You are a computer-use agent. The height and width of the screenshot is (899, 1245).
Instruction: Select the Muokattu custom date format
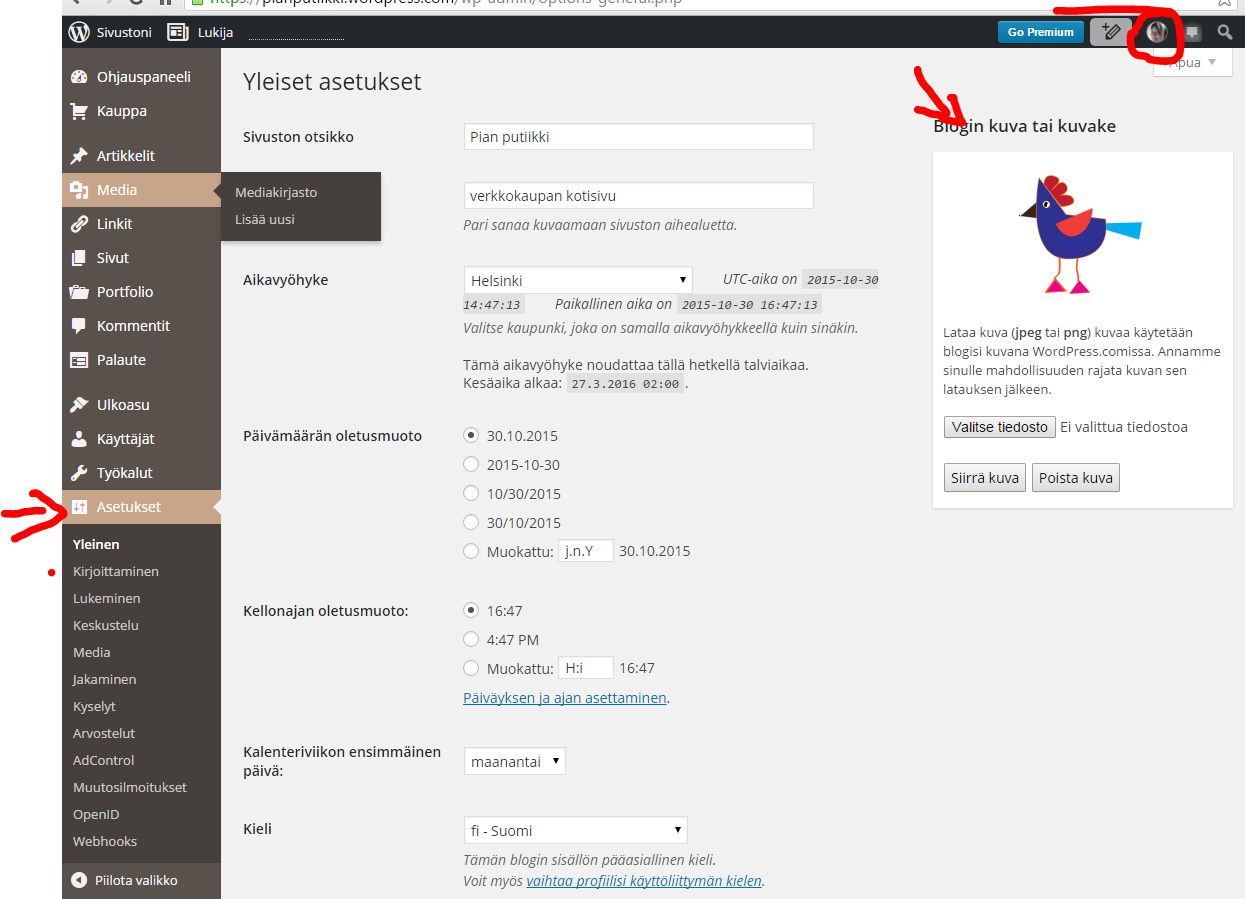tap(470, 550)
